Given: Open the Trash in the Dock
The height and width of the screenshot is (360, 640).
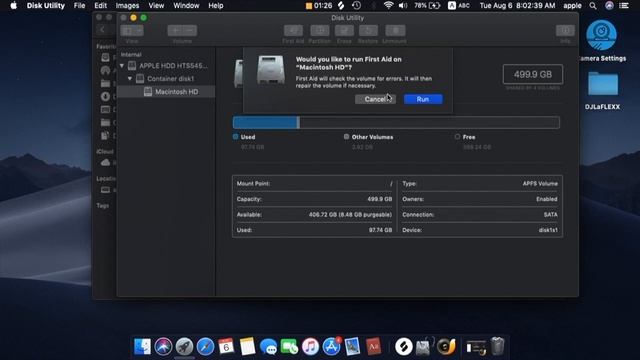Looking at the screenshot, I should point(497,347).
